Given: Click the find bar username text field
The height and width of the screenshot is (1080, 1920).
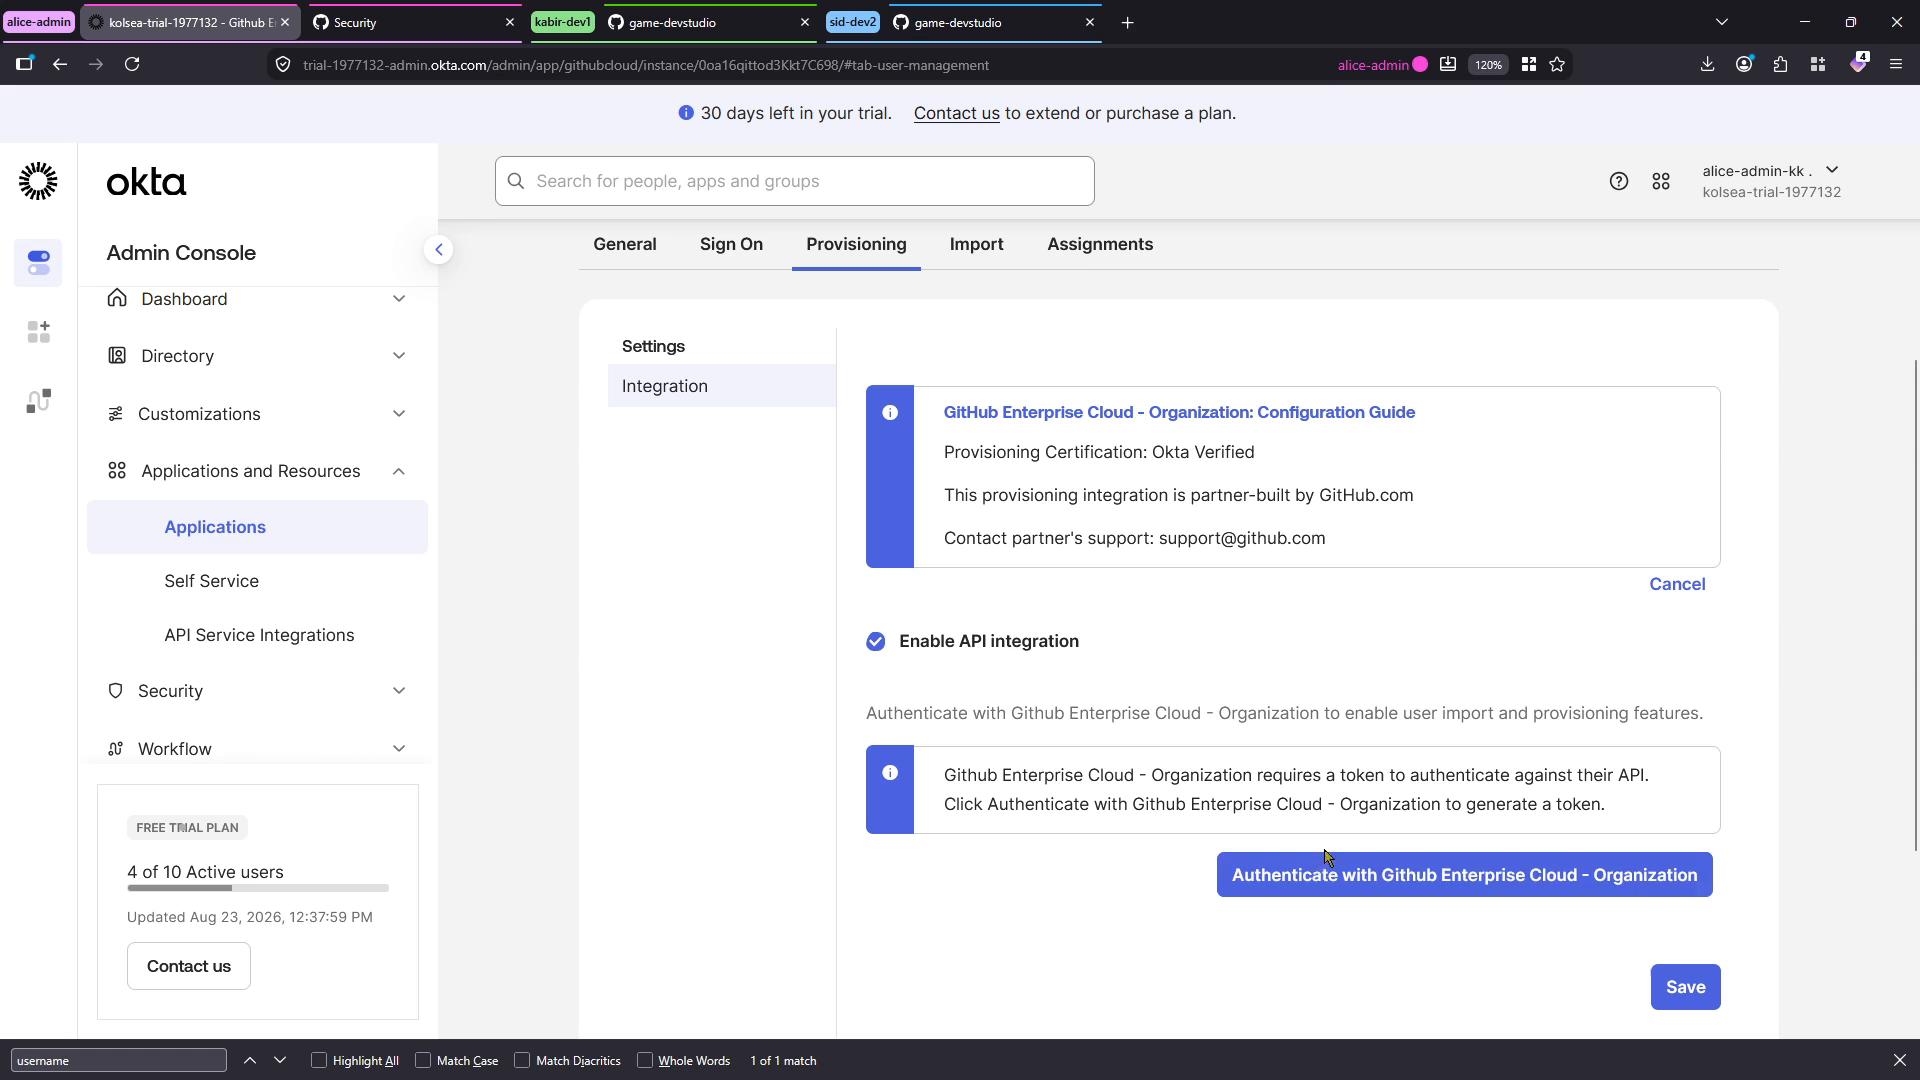Looking at the screenshot, I should tap(119, 1060).
